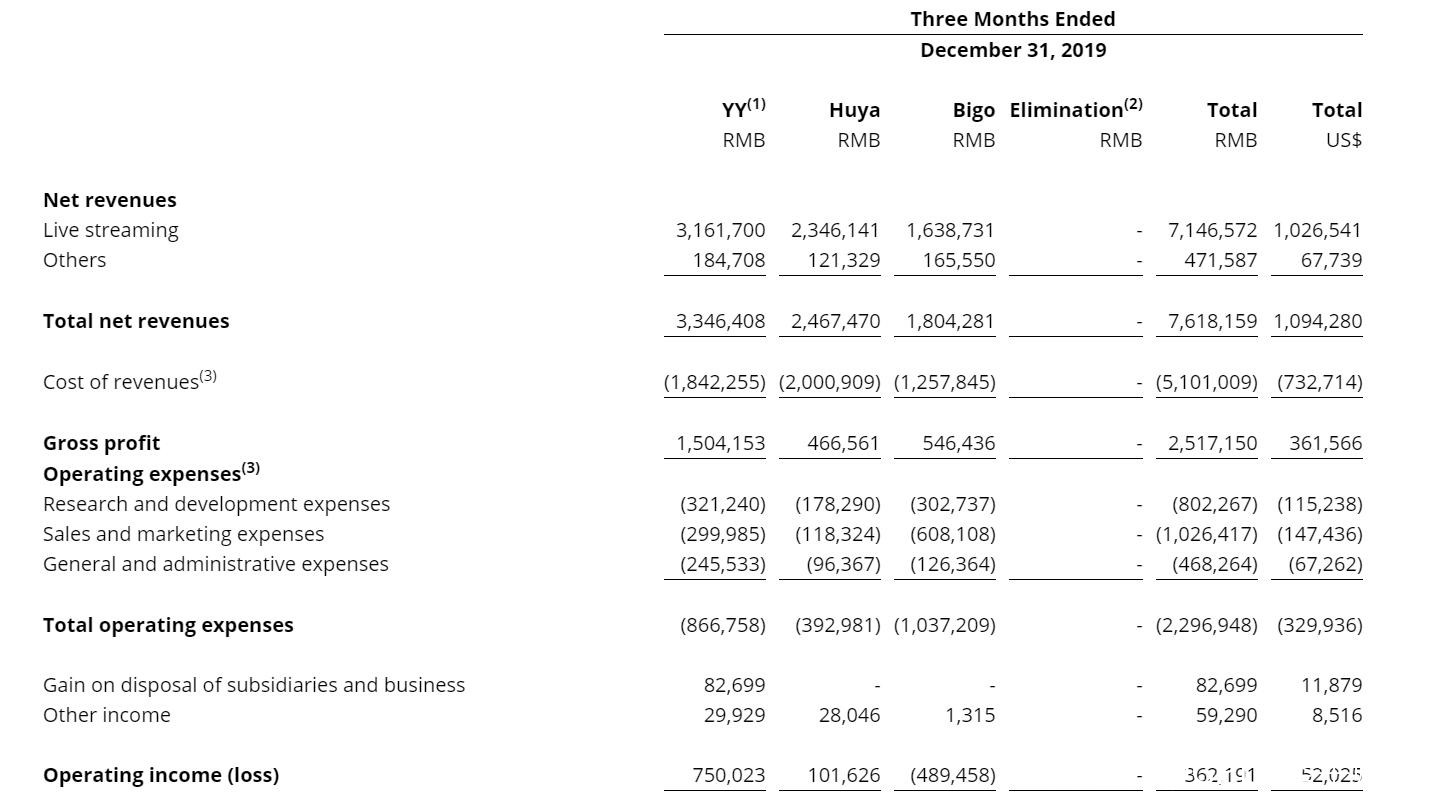The image size is (1436, 805).
Task: Click the "Three Months Ended" heading
Action: pos(1012,19)
